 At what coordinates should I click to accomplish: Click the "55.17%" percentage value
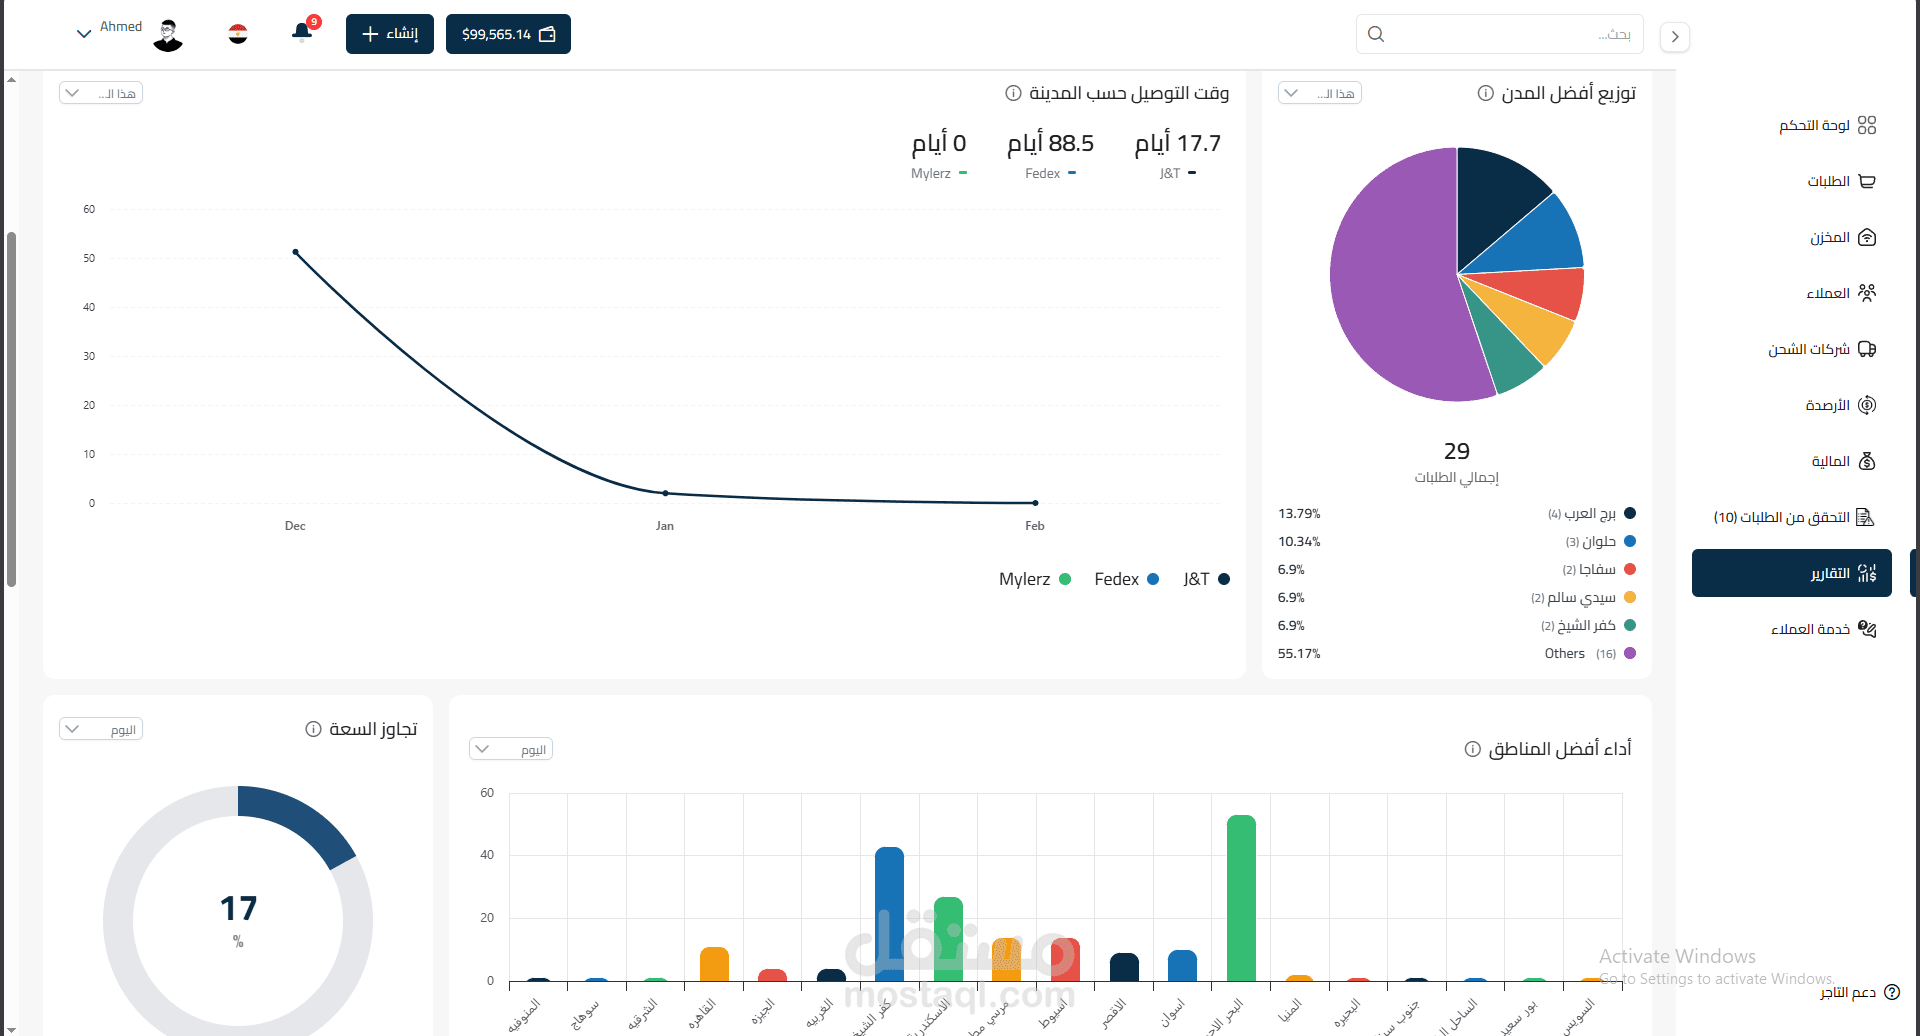(x=1299, y=654)
